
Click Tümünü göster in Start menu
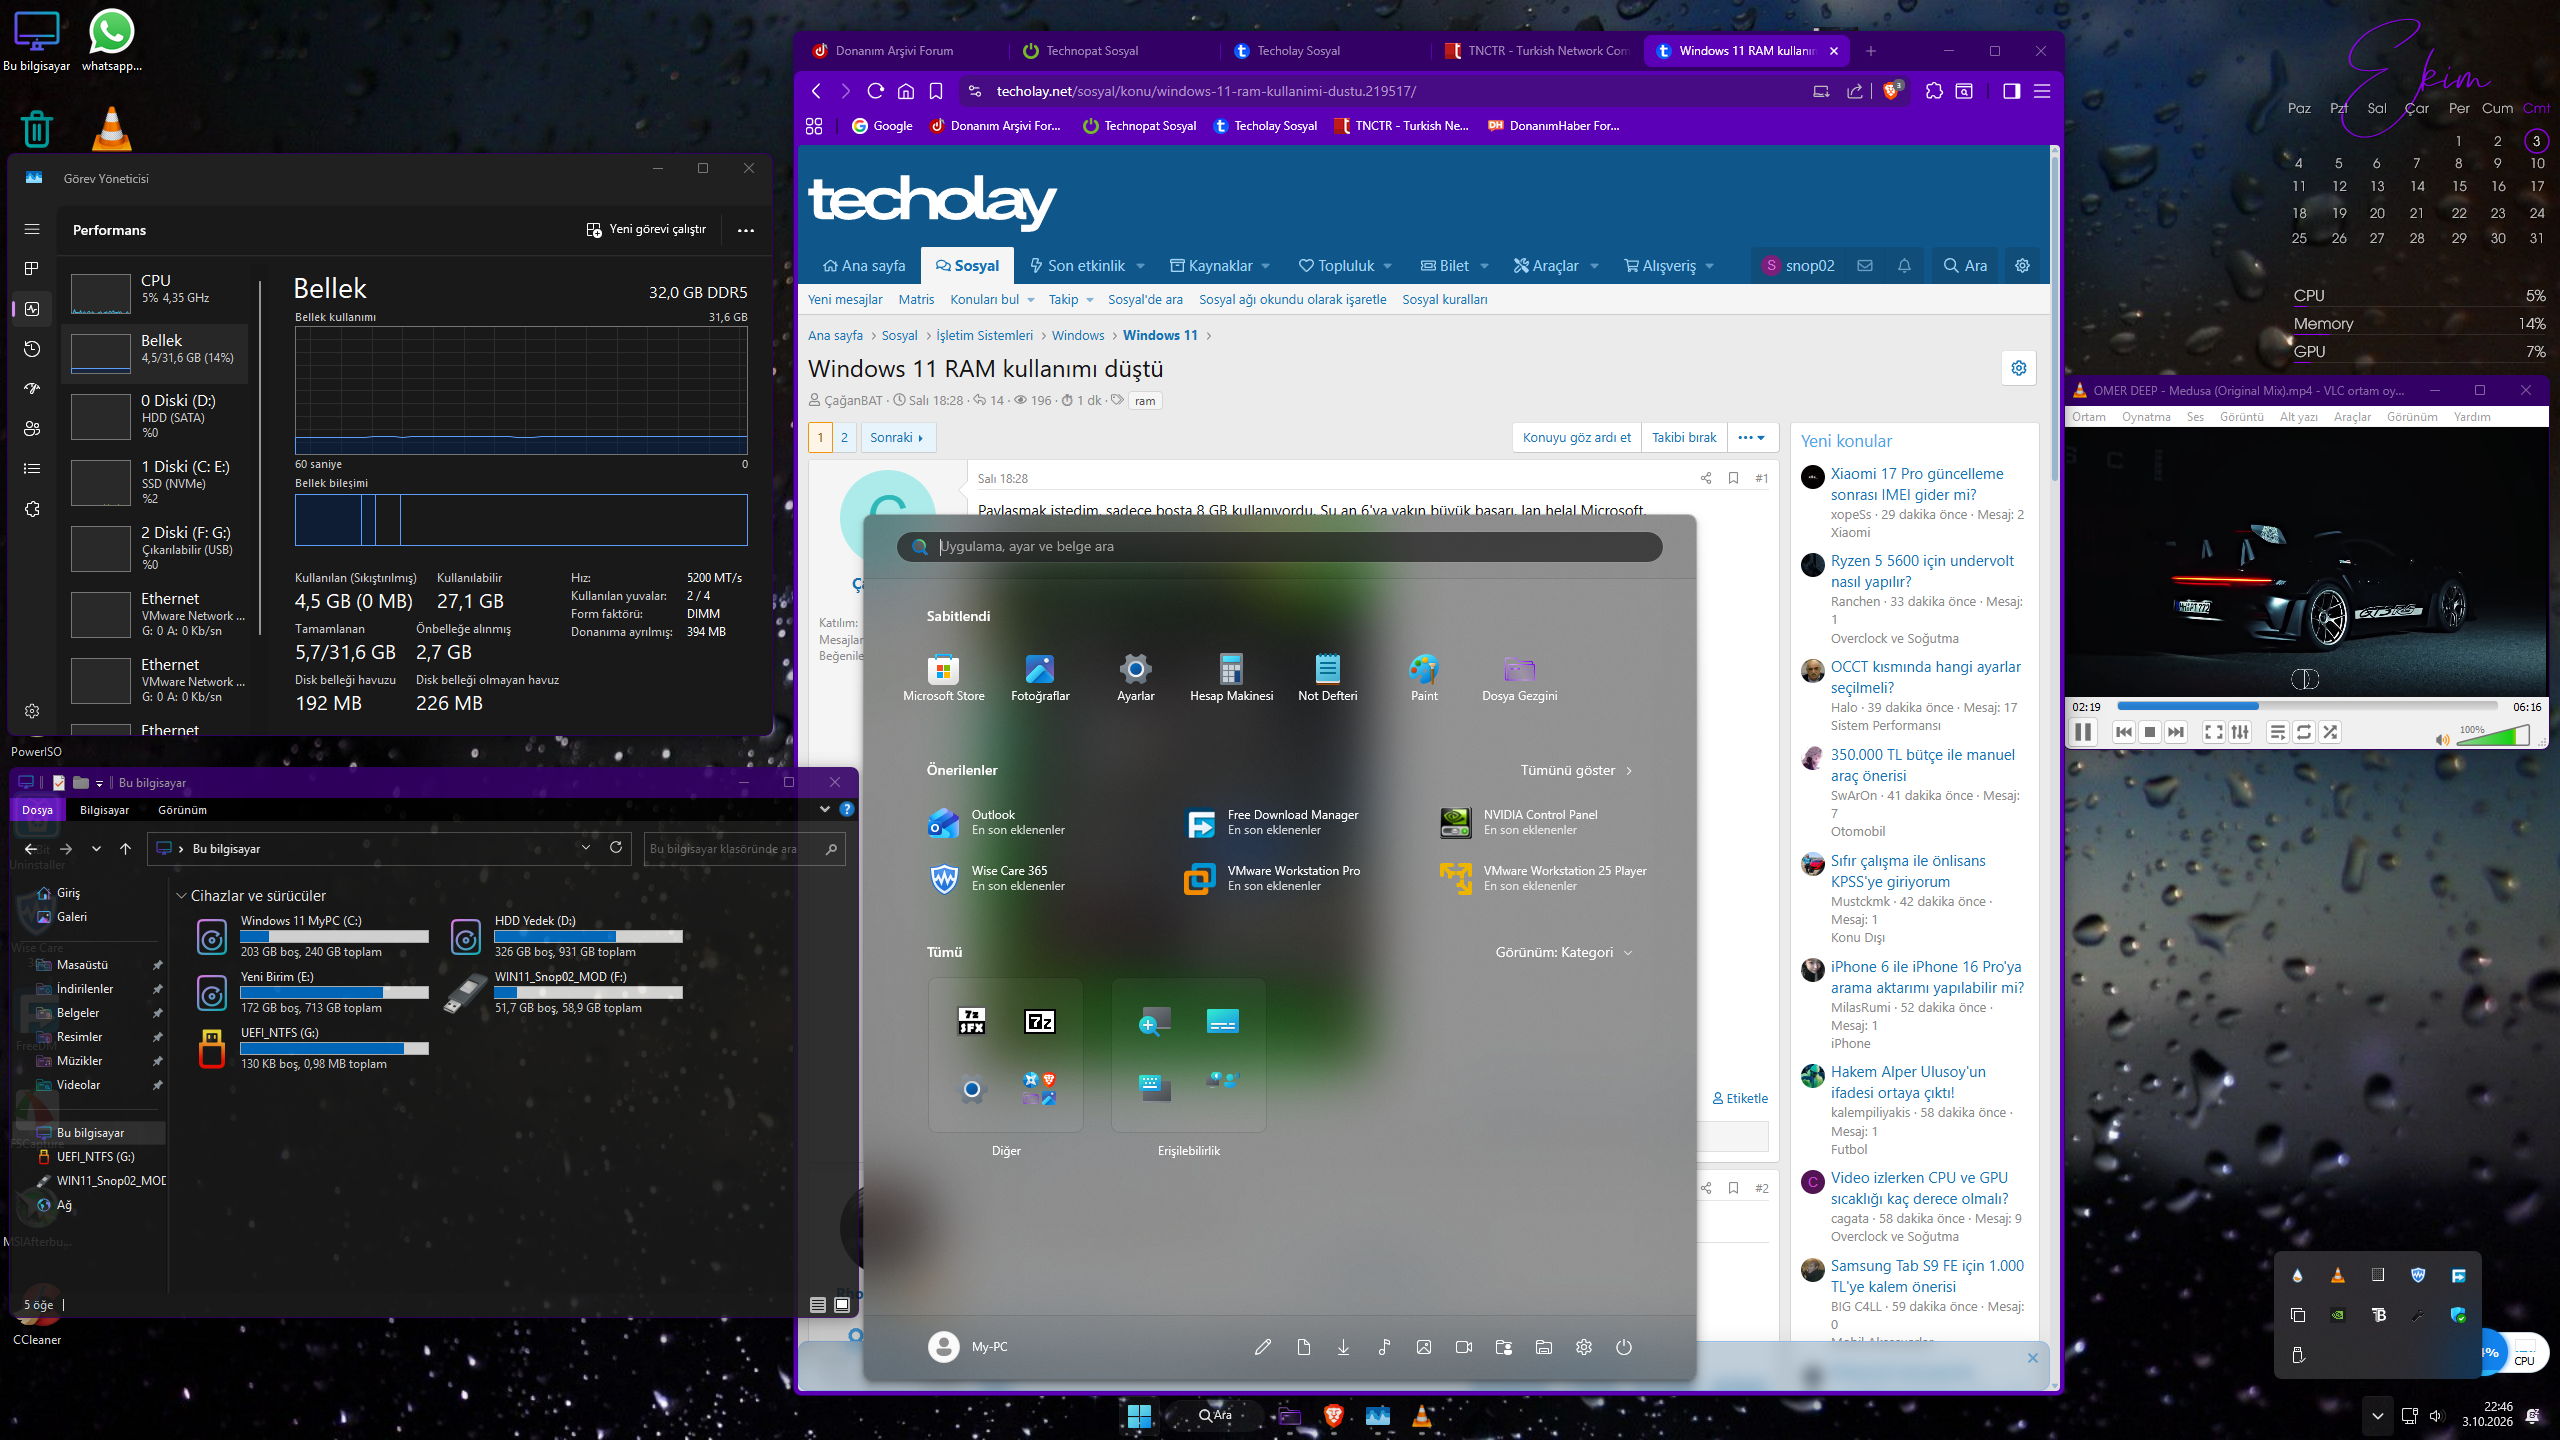1576,770
